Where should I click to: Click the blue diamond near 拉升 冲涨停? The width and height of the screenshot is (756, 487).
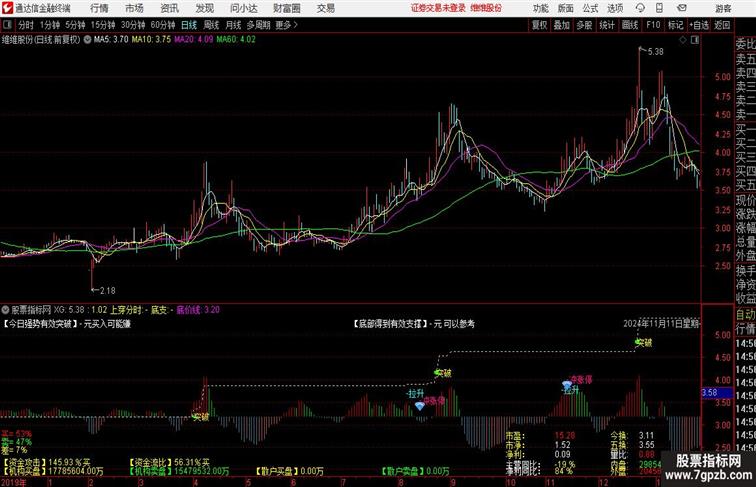point(420,406)
